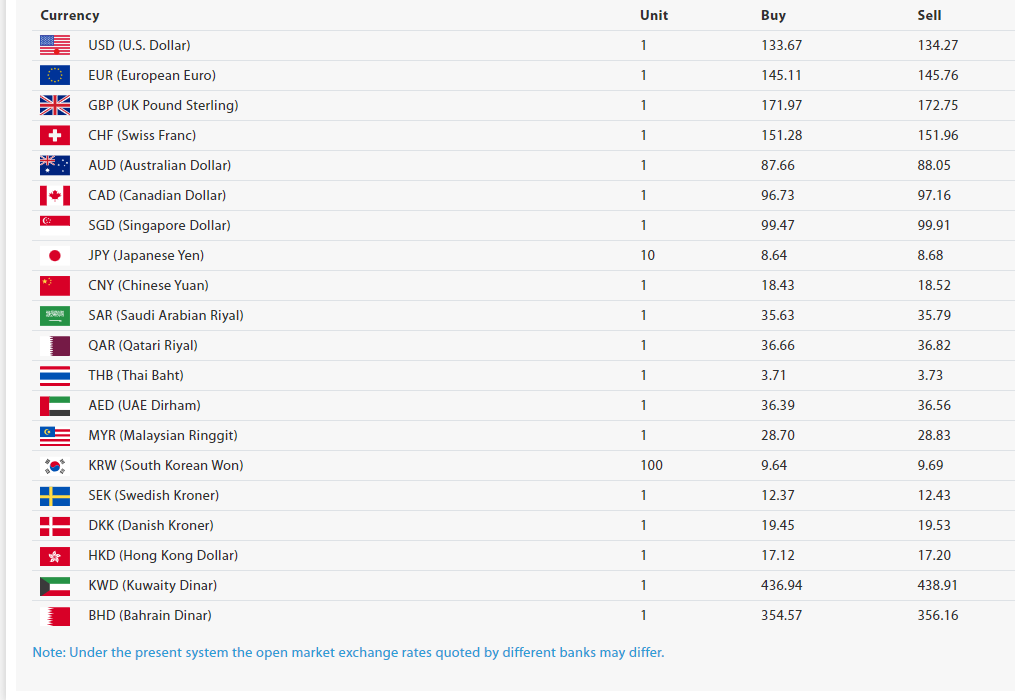Click the Unit column header
The width and height of the screenshot is (1015, 700).
654,15
